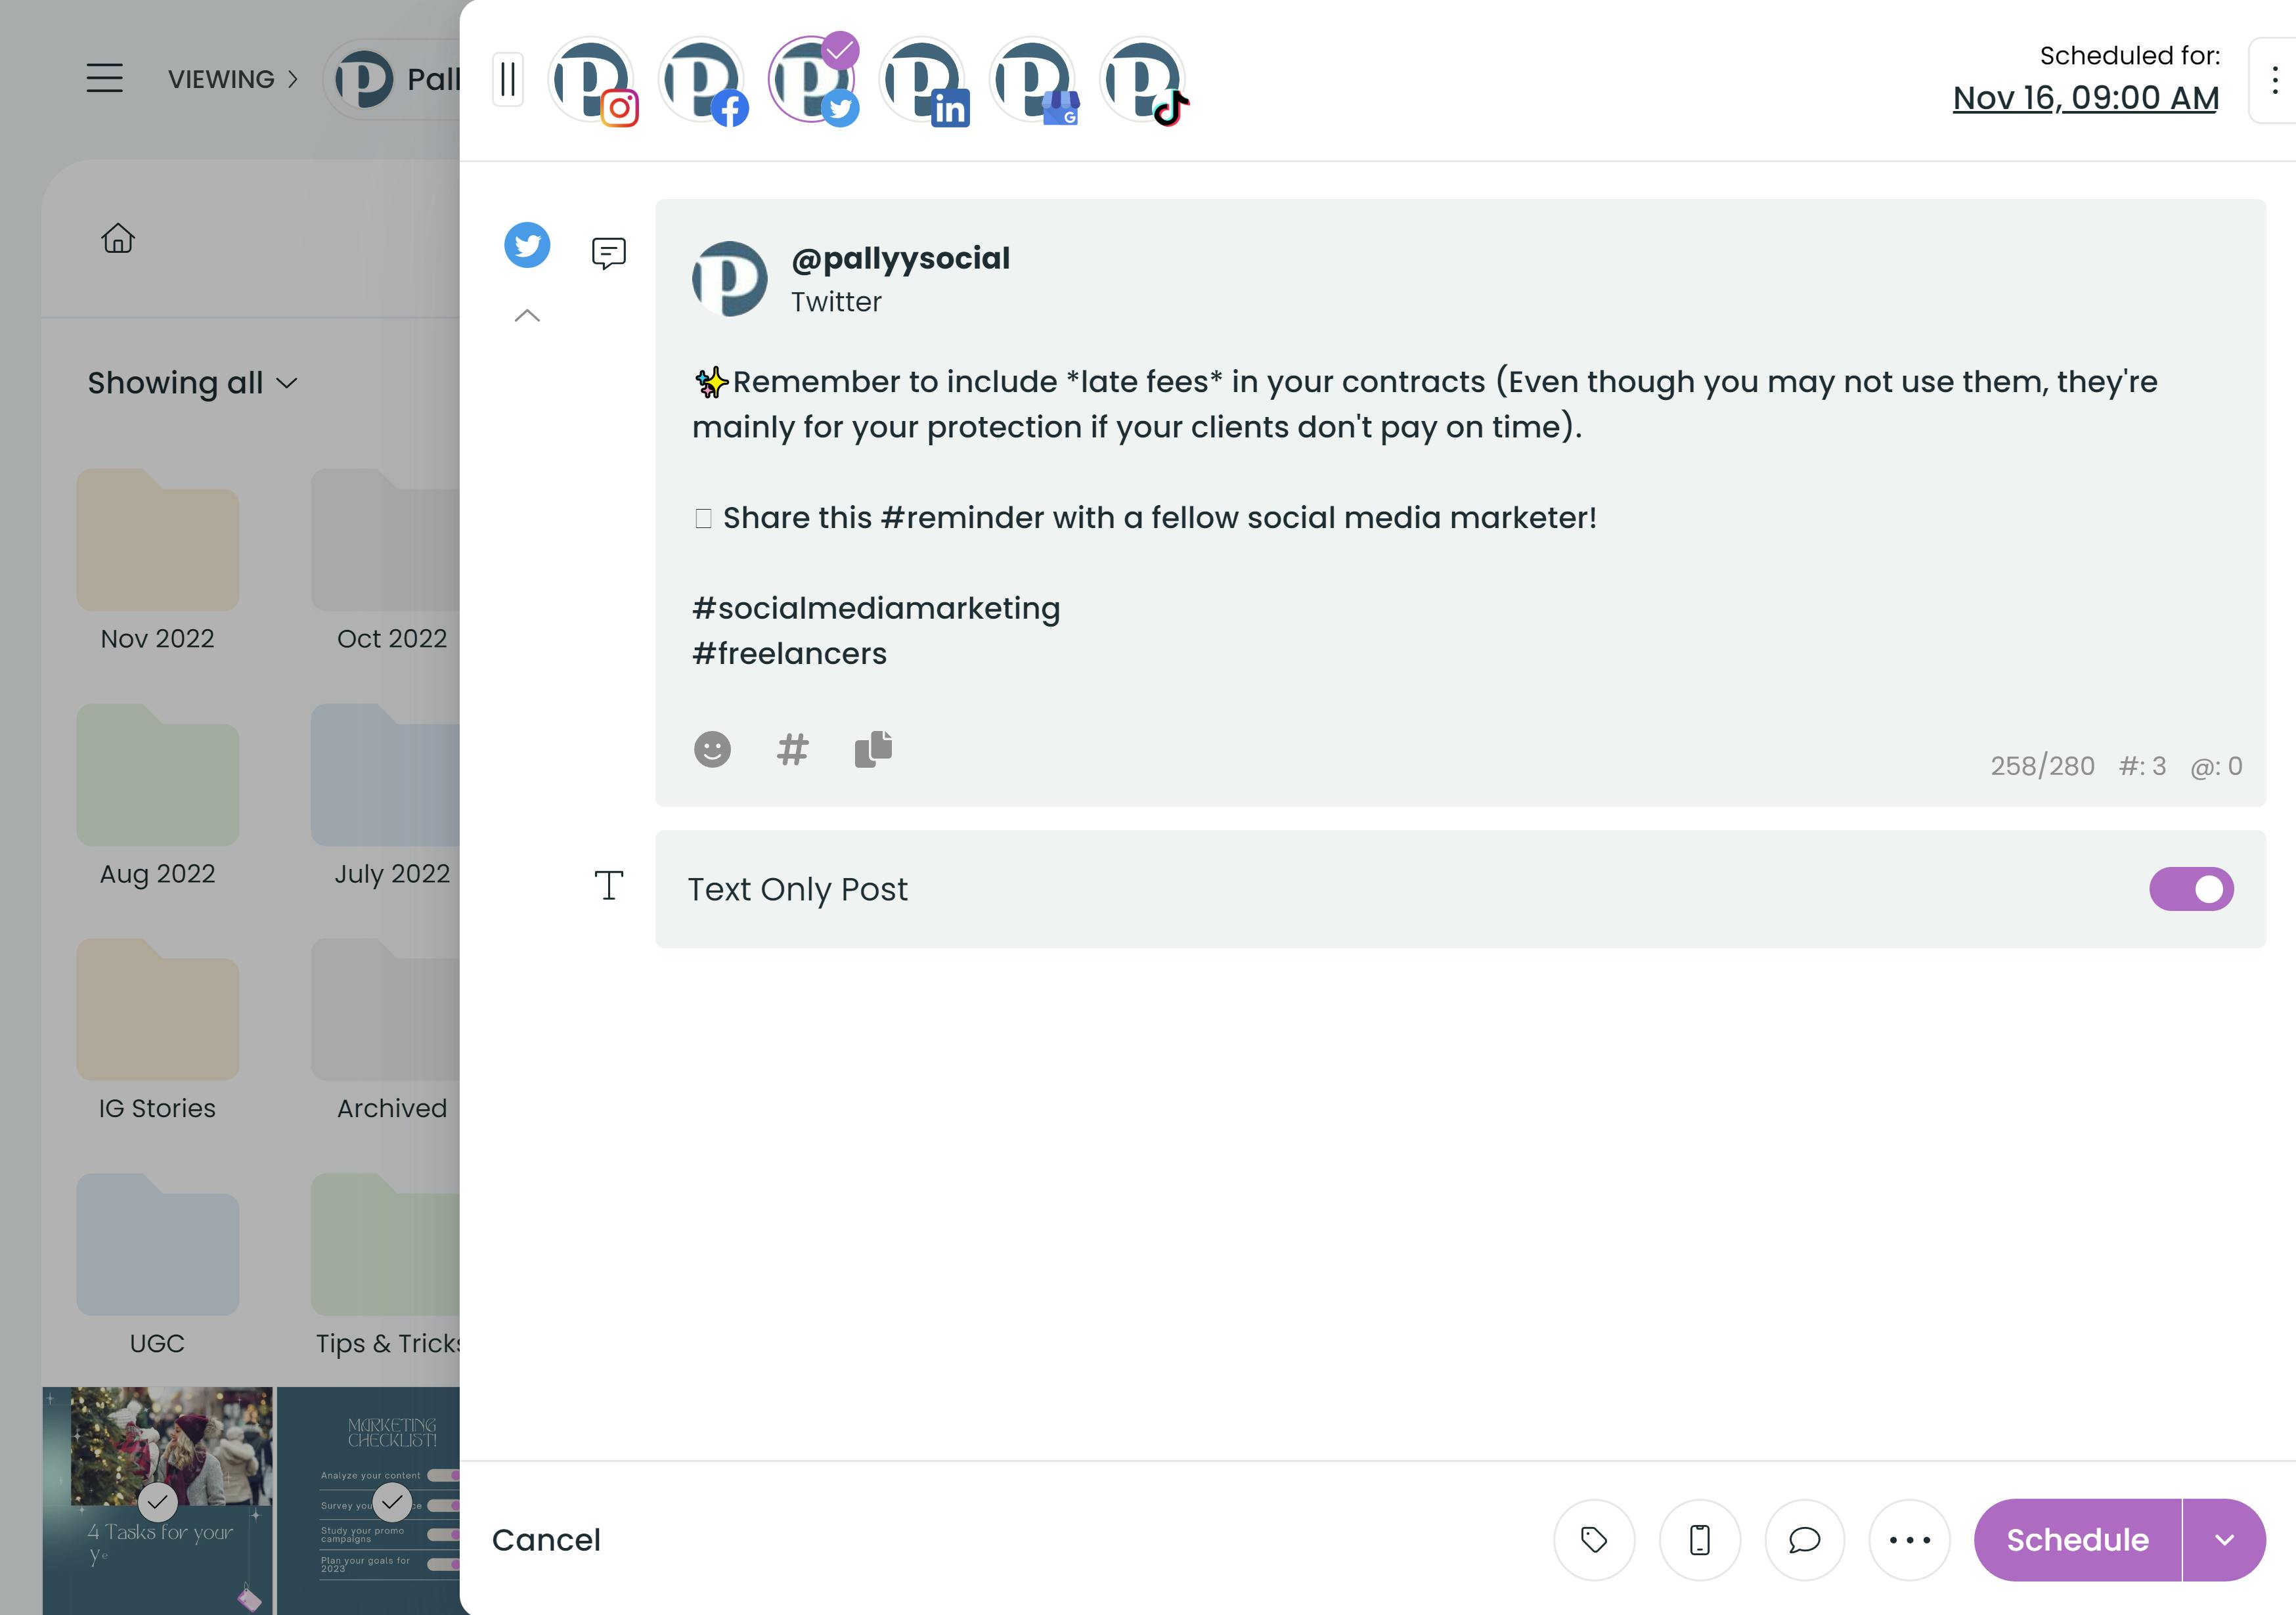
Task: Check the share reminder checkbox
Action: (x=703, y=516)
